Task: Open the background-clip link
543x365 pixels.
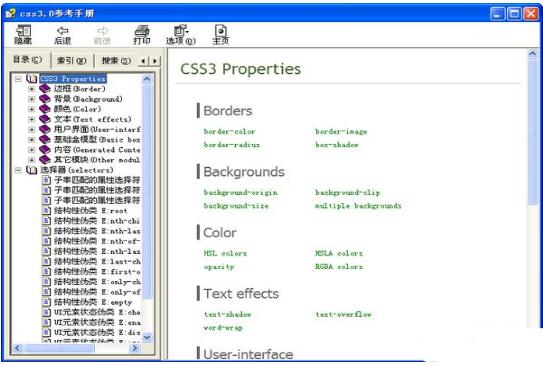Action: [348, 193]
